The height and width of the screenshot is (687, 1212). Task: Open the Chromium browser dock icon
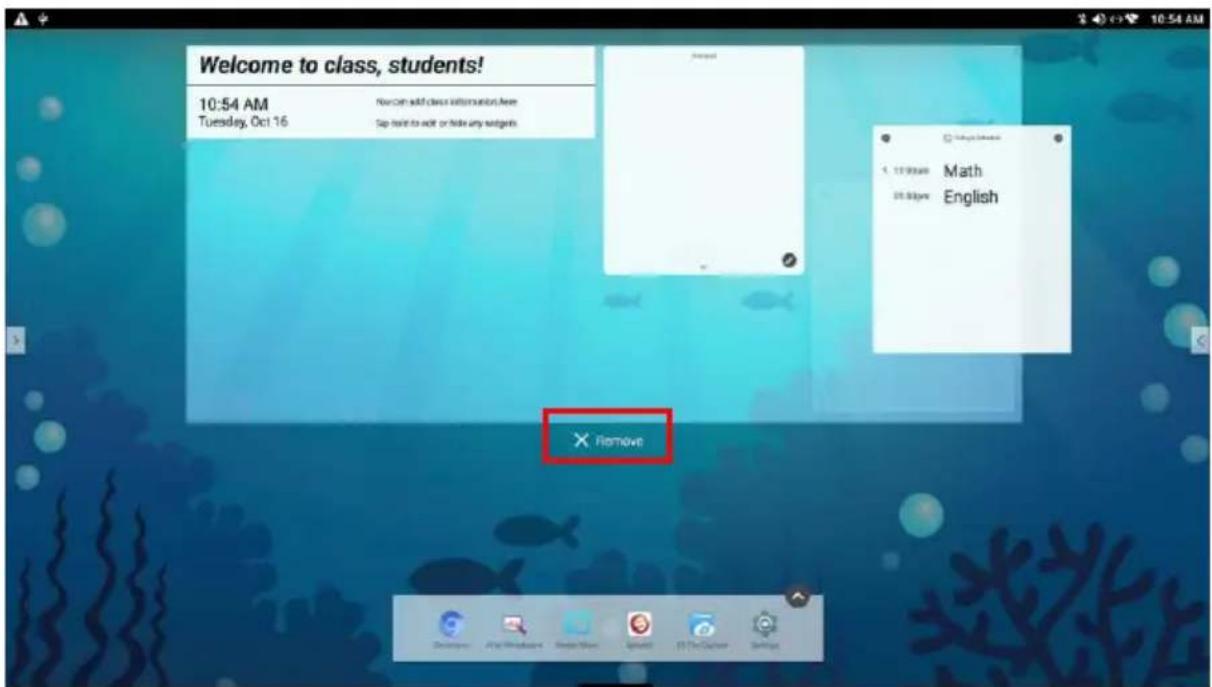[x=451, y=625]
